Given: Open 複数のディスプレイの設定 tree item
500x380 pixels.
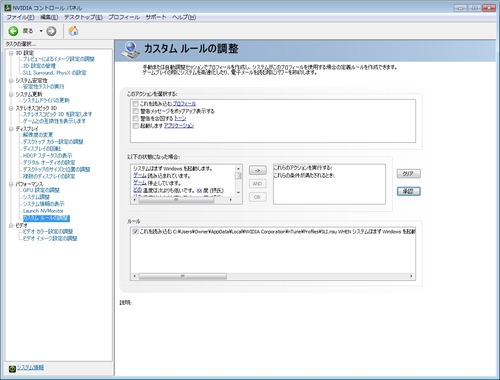Looking at the screenshot, I should pyautogui.click(x=49, y=176).
